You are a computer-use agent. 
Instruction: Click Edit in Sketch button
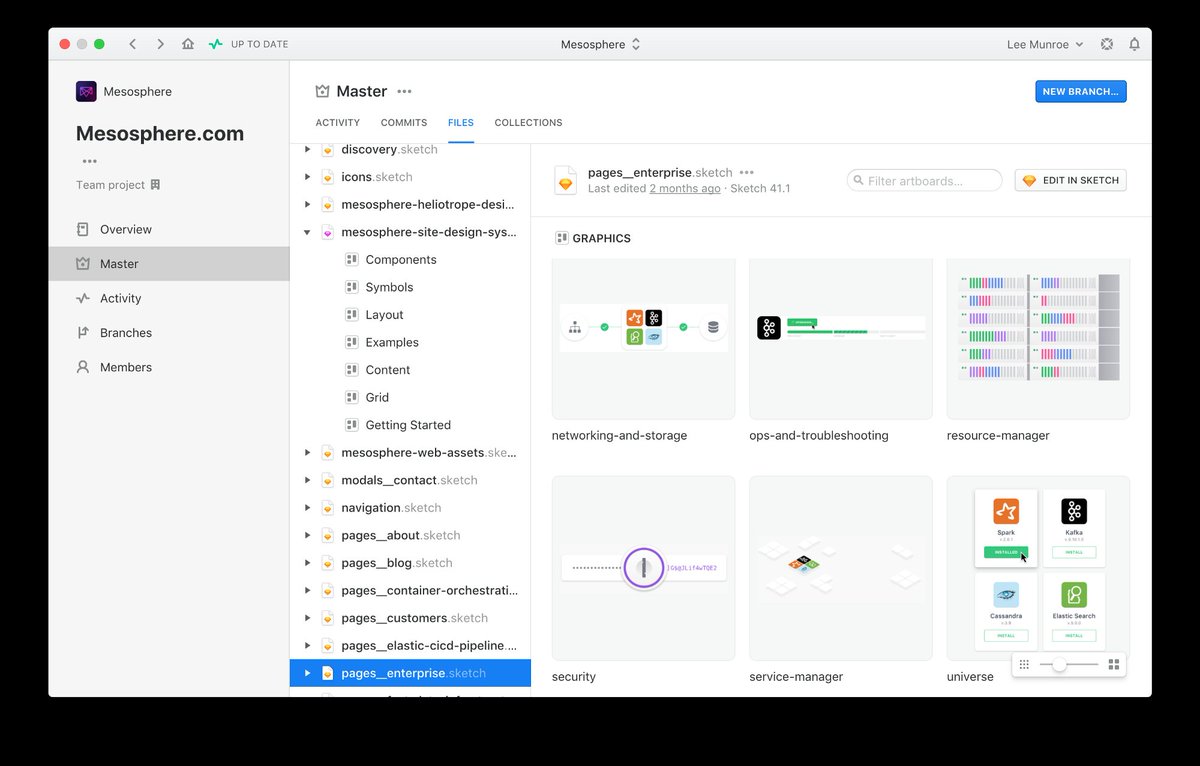tap(1071, 180)
